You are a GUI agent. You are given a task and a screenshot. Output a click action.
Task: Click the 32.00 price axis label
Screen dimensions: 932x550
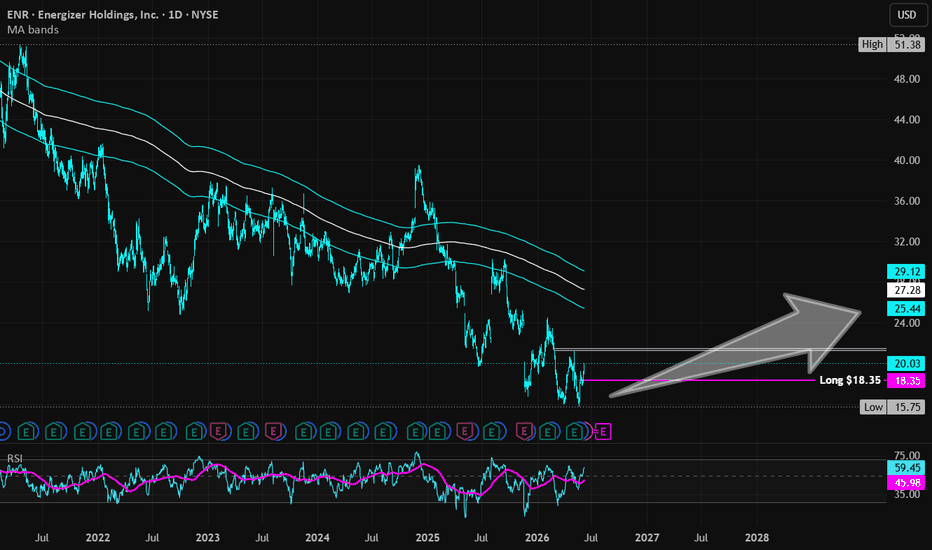click(x=907, y=242)
